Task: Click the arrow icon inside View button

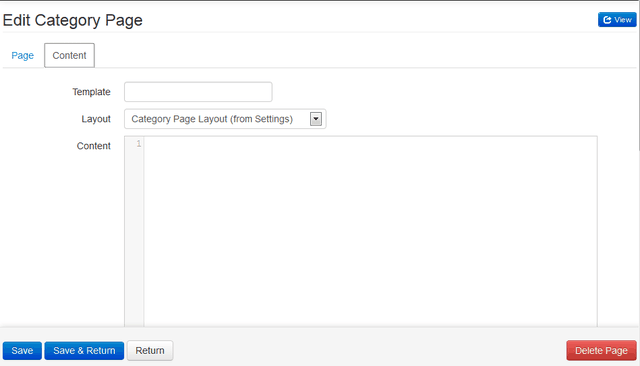Action: [607, 20]
